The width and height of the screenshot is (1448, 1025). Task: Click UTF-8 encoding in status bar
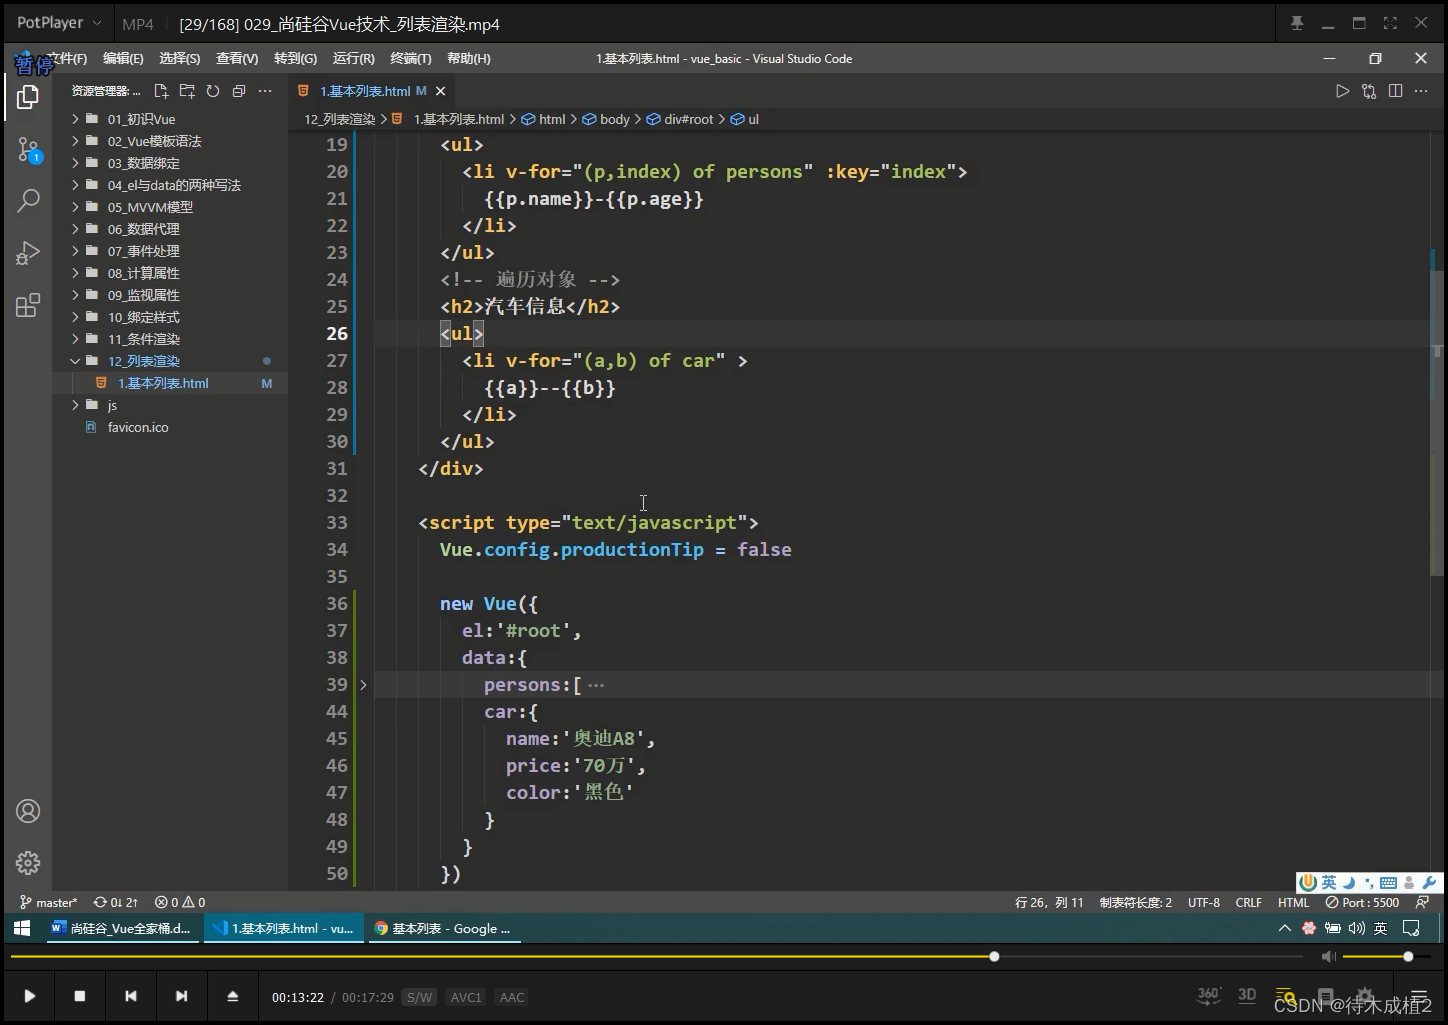tap(1204, 902)
